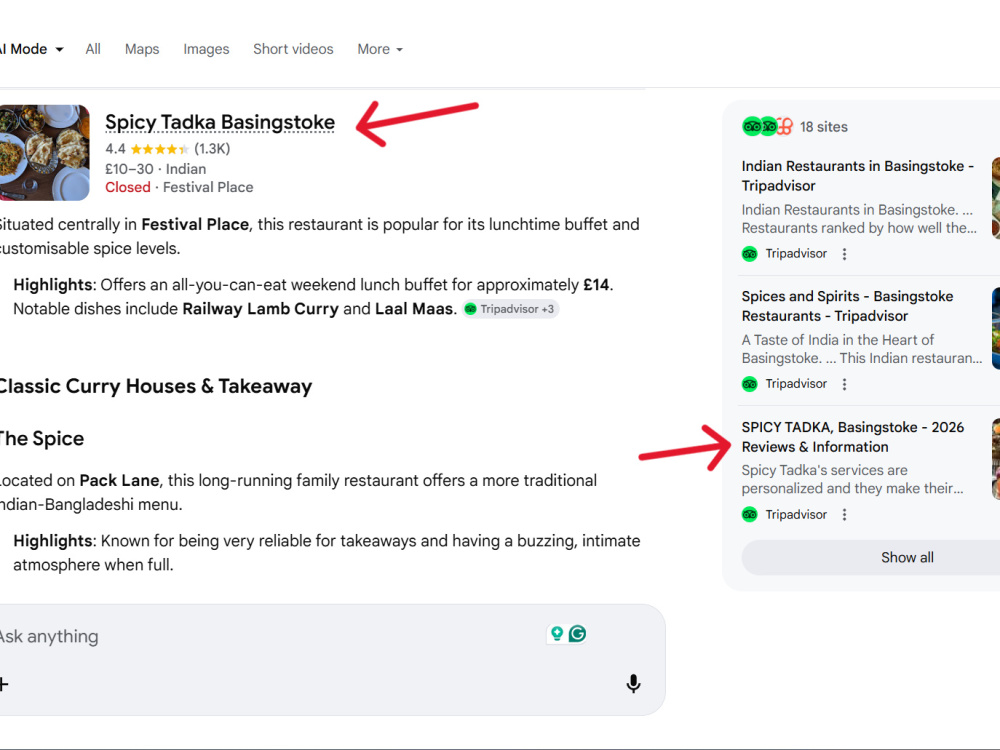Open SPICY TADKA 2026 Reviews link
The image size is (1000, 750).
pyautogui.click(x=852, y=437)
